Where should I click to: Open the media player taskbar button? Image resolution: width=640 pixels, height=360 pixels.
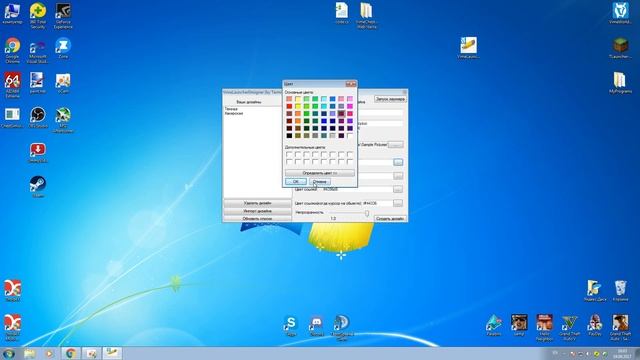tap(49, 353)
